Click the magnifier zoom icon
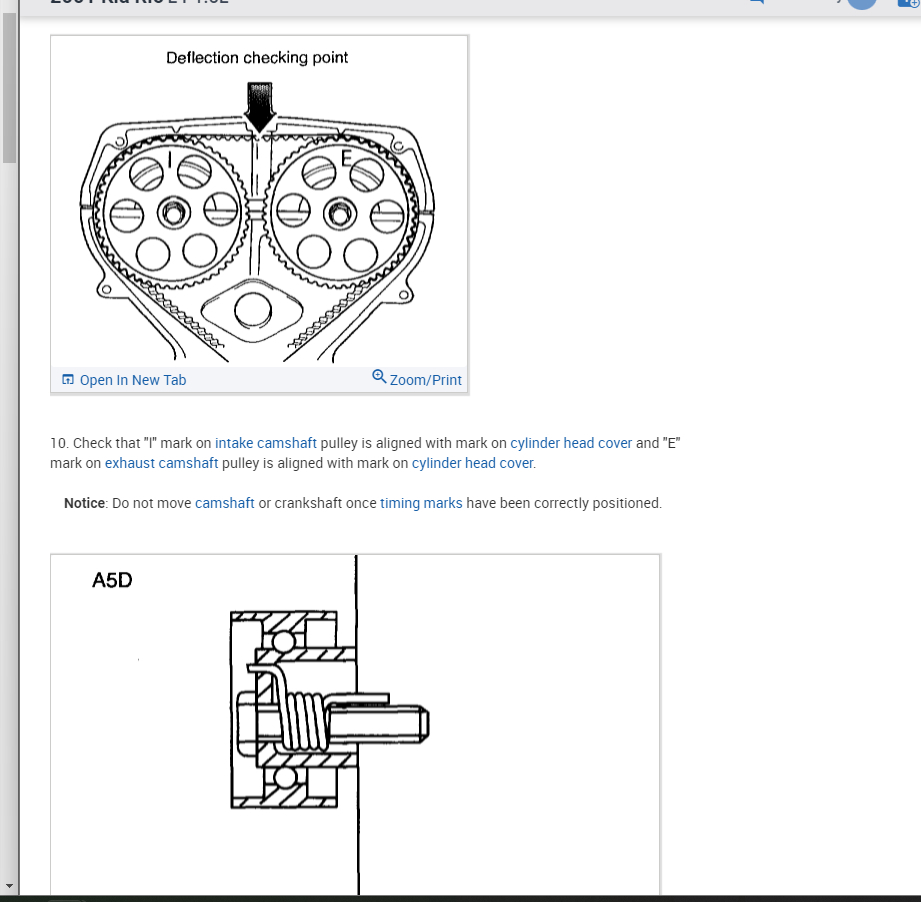This screenshot has width=921, height=902. coord(379,376)
